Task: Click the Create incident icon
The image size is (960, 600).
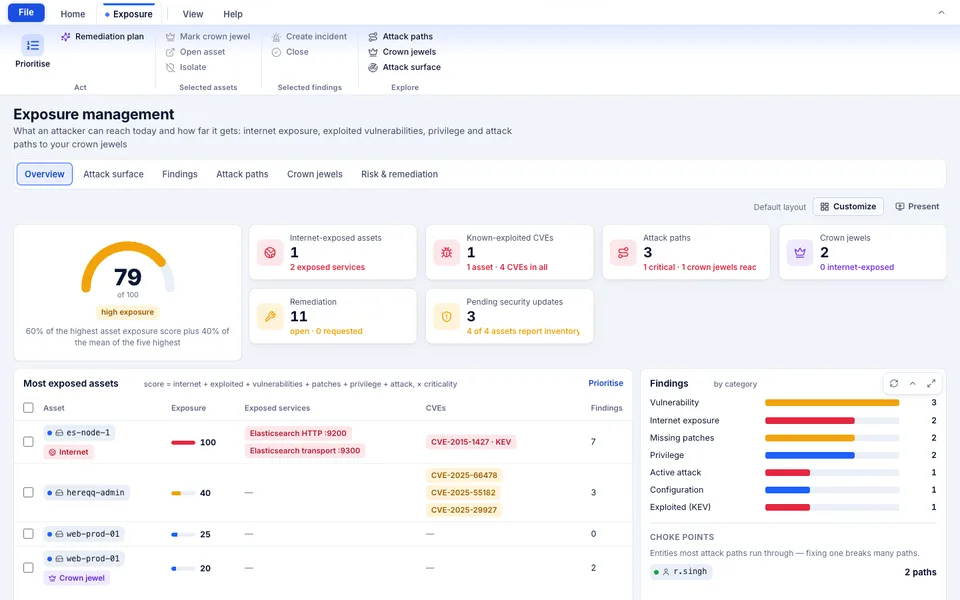Action: tap(276, 37)
